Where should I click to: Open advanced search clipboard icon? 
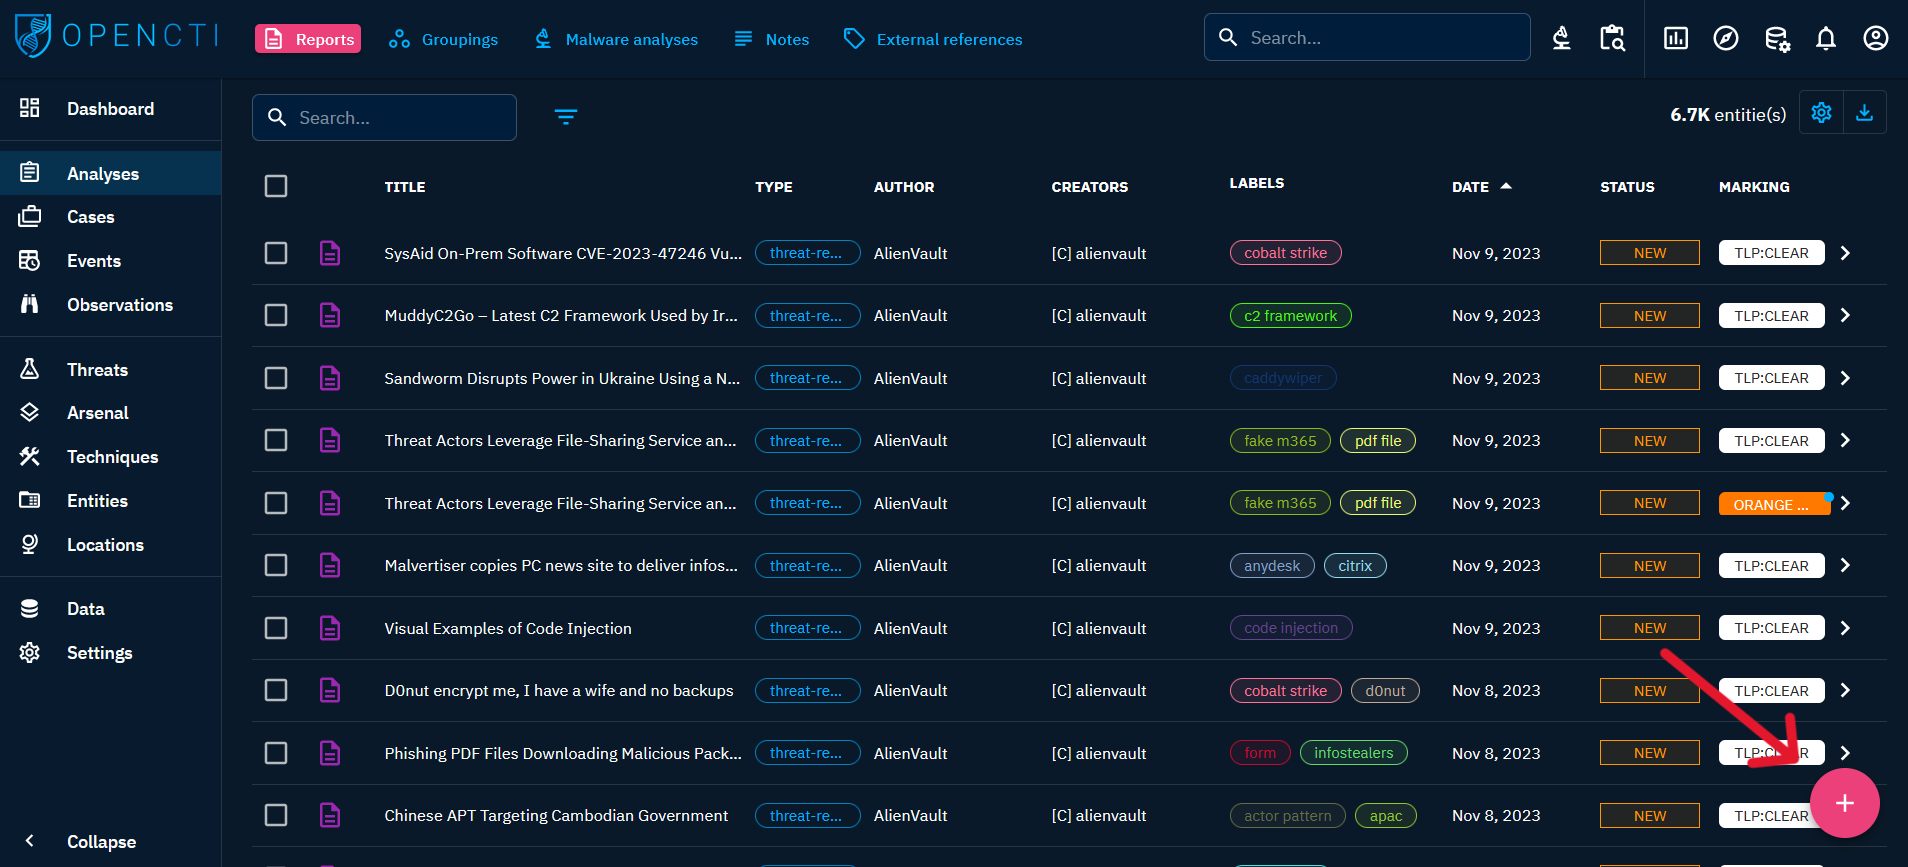pyautogui.click(x=1612, y=38)
